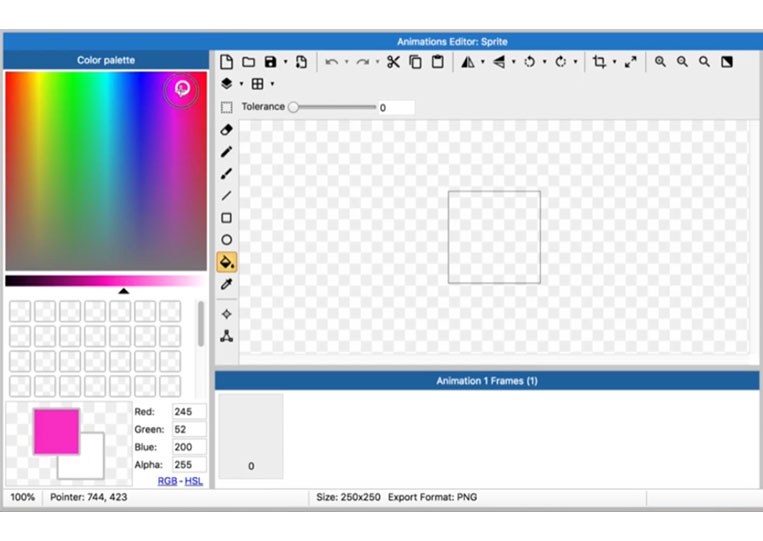Select the Ellipse shape tool
This screenshot has height=541, width=763.
click(226, 240)
